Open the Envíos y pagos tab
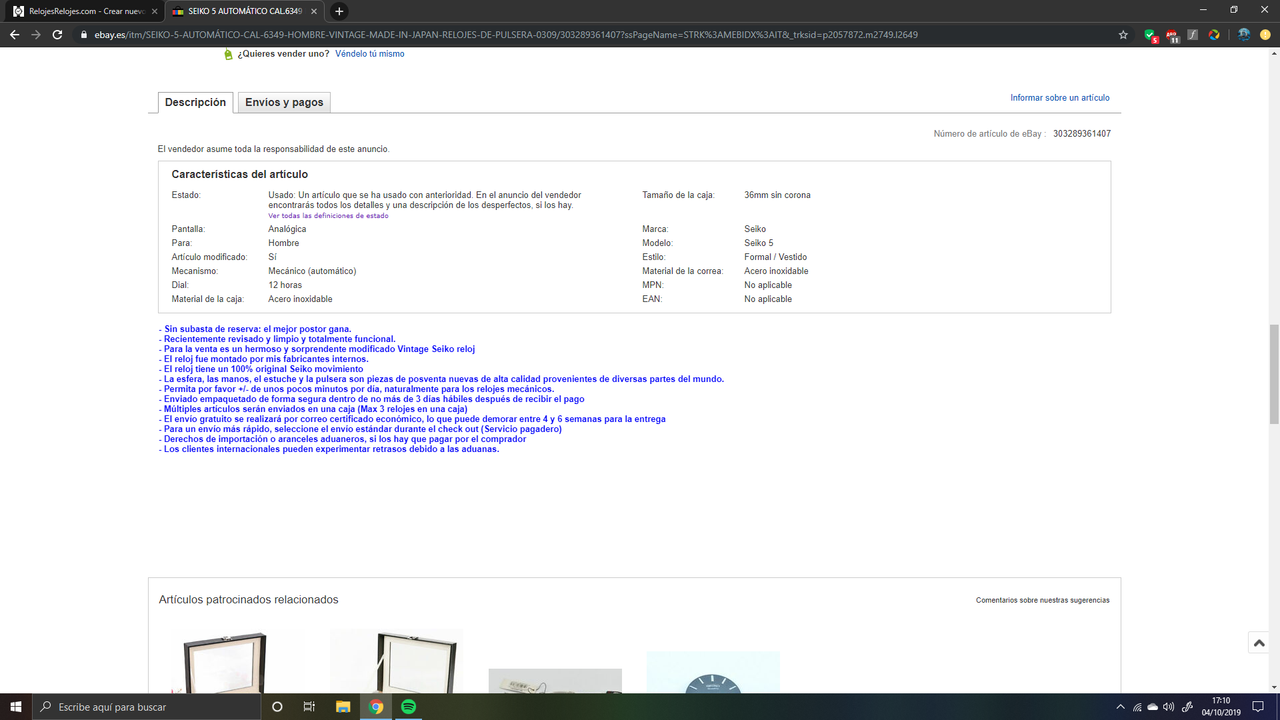 click(x=284, y=102)
